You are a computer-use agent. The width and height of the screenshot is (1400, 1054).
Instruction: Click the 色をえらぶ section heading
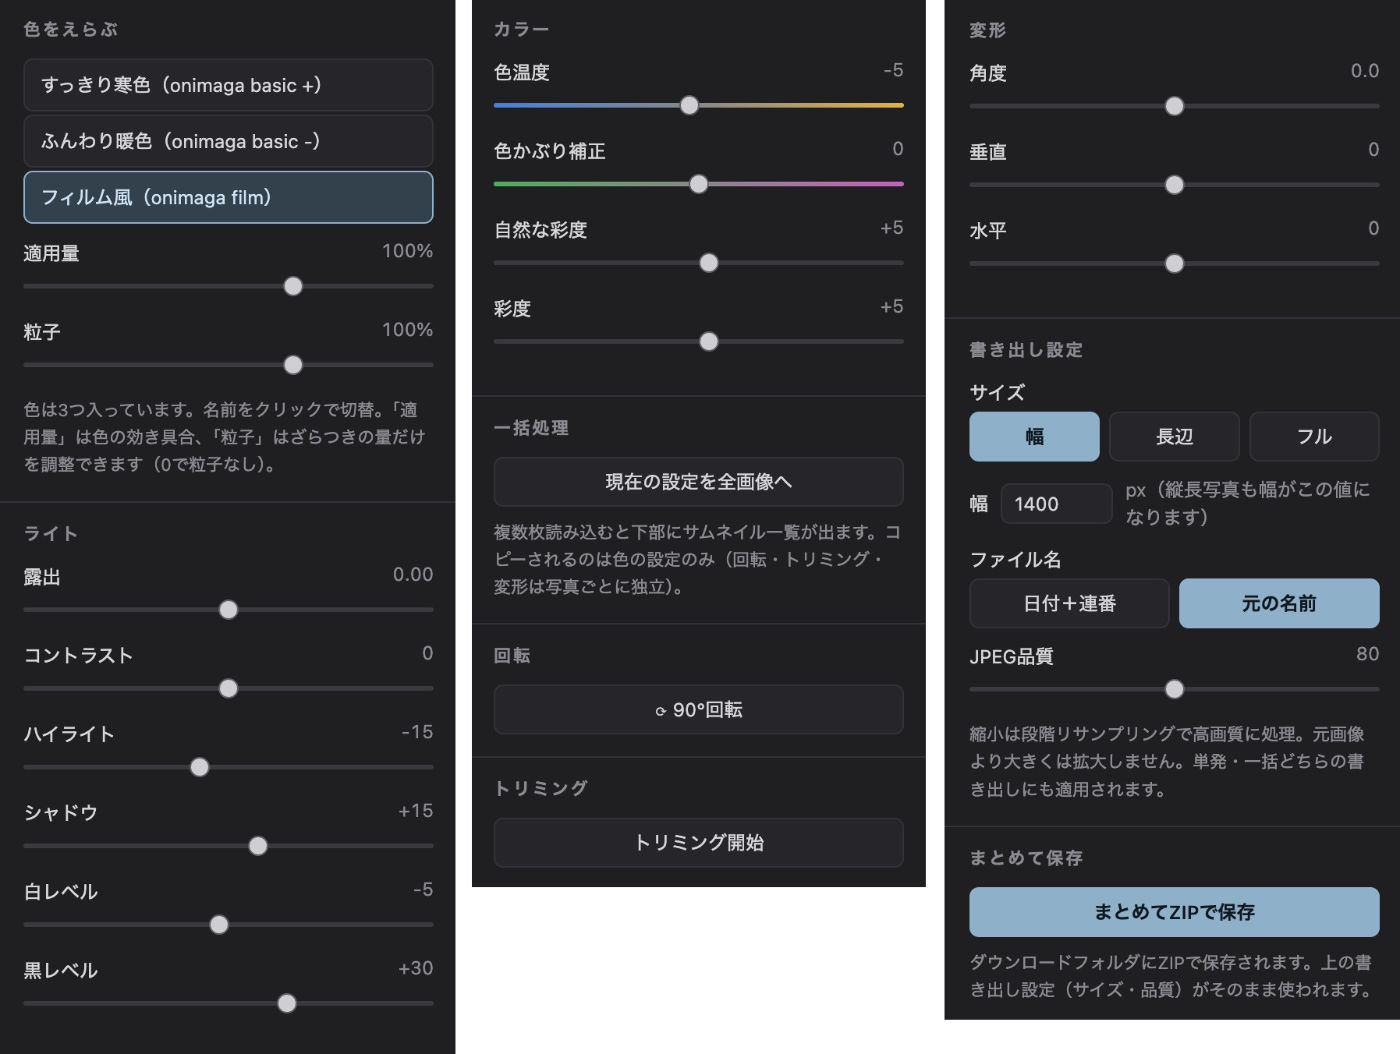coord(70,30)
